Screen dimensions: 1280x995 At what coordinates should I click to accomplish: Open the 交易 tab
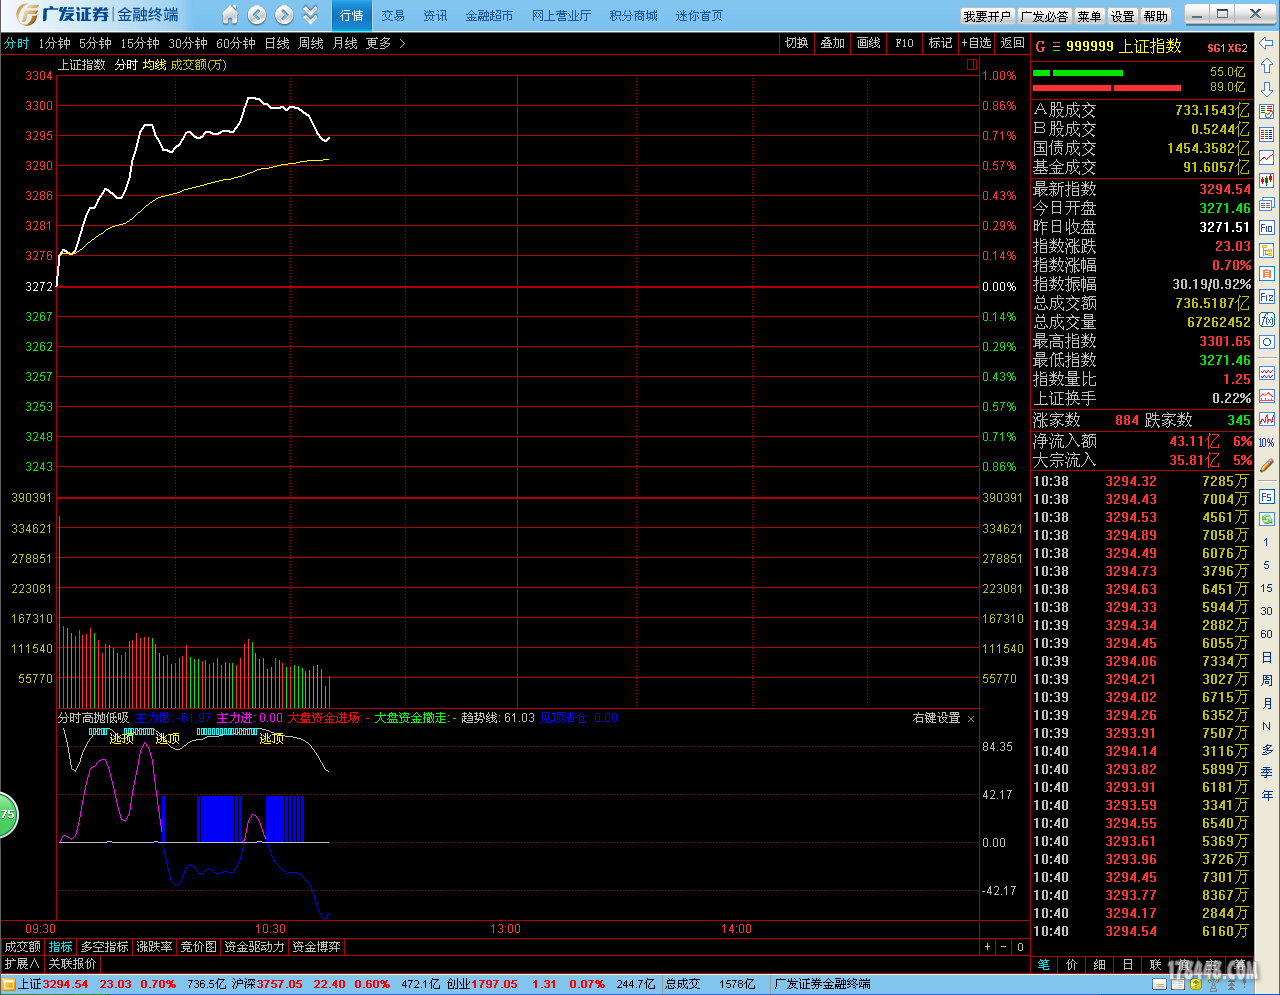coord(393,16)
